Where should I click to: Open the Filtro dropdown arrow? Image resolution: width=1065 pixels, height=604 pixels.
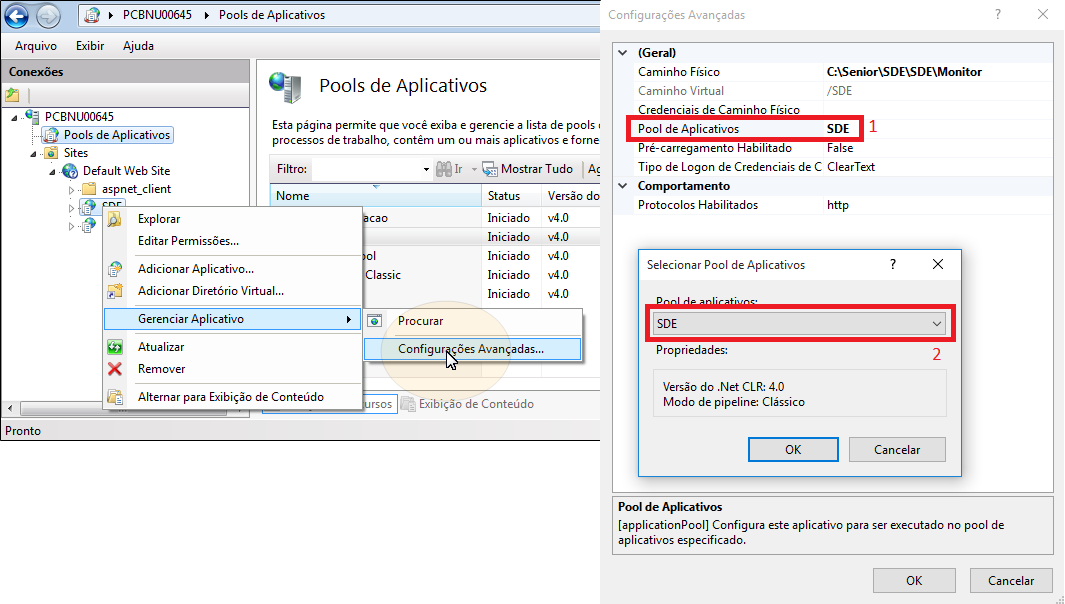(426, 169)
